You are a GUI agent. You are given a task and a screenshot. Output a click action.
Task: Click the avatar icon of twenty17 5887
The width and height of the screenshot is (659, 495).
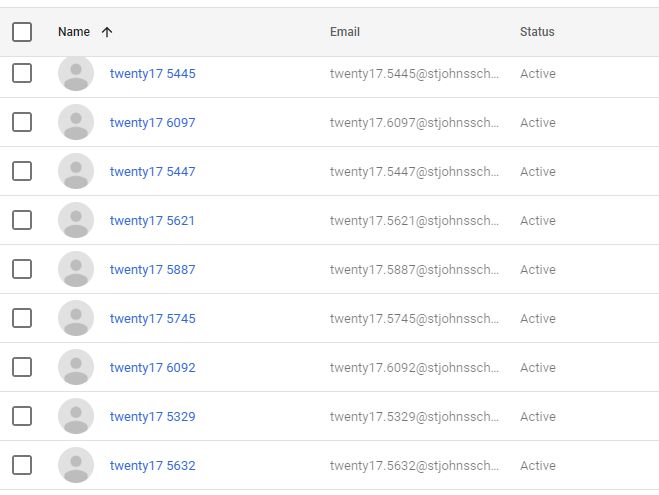point(76,269)
